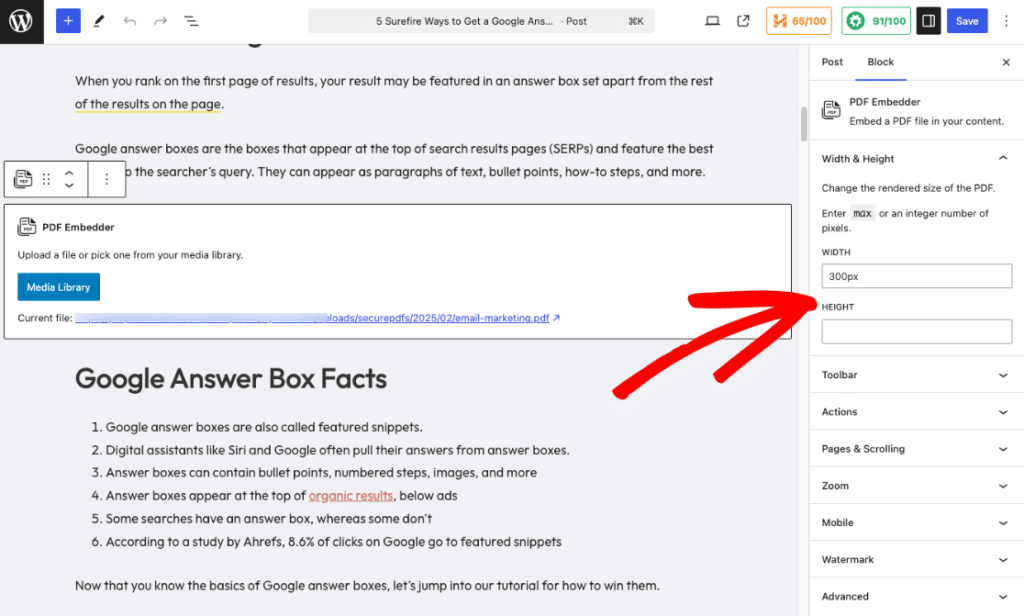The height and width of the screenshot is (616, 1024).
Task: Click the WordPress logo icon
Action: [x=21, y=21]
